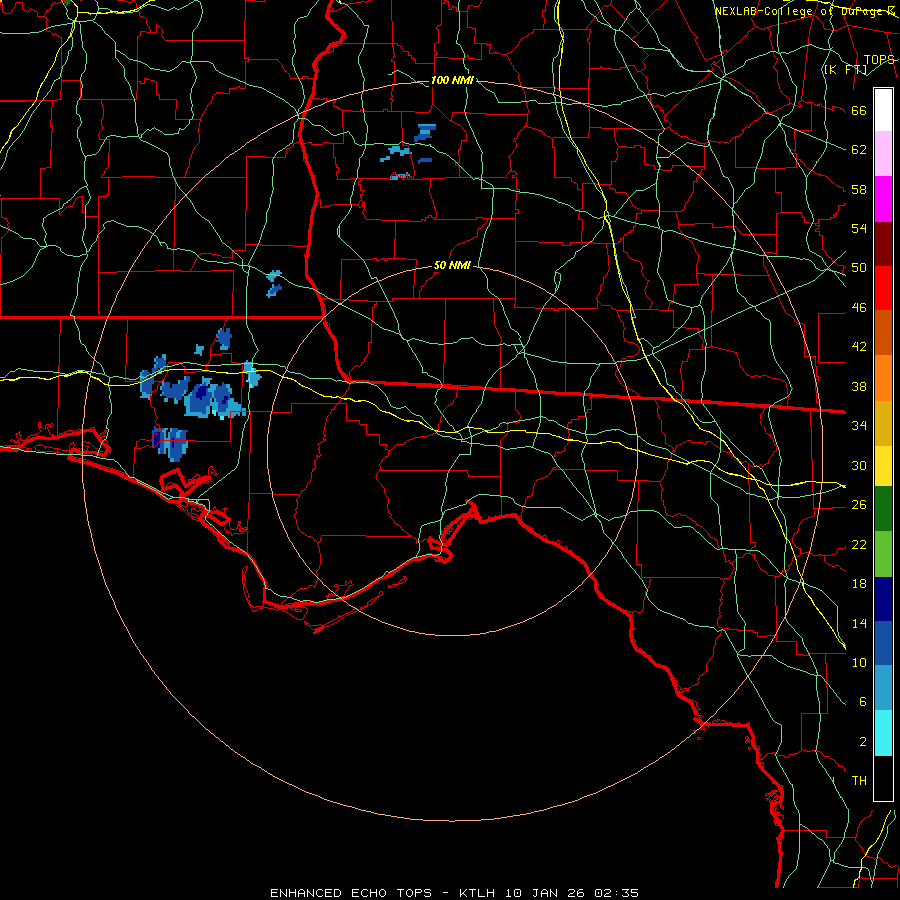Click the white swatch in the tops legend

883,110
